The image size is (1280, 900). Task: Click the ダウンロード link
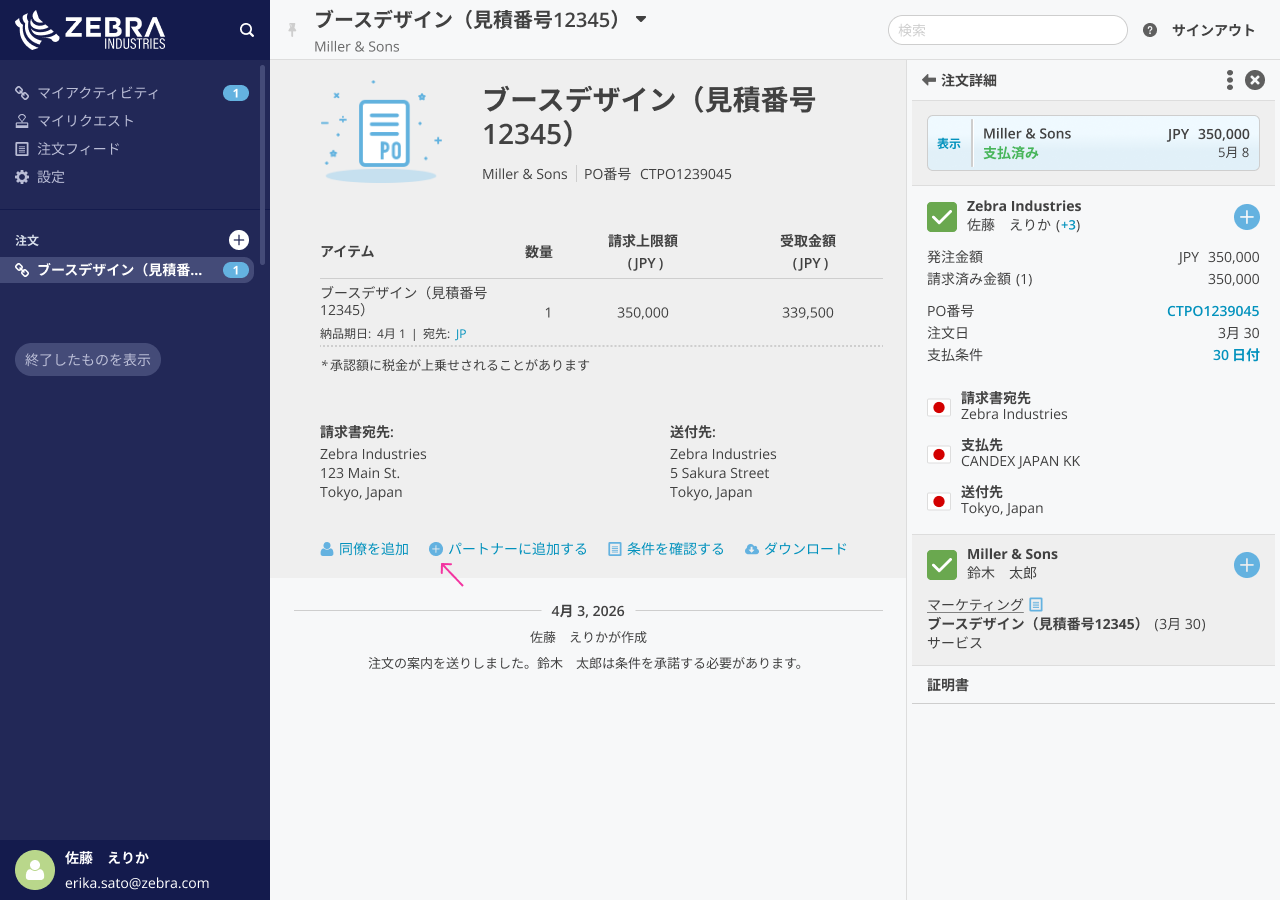tap(796, 549)
